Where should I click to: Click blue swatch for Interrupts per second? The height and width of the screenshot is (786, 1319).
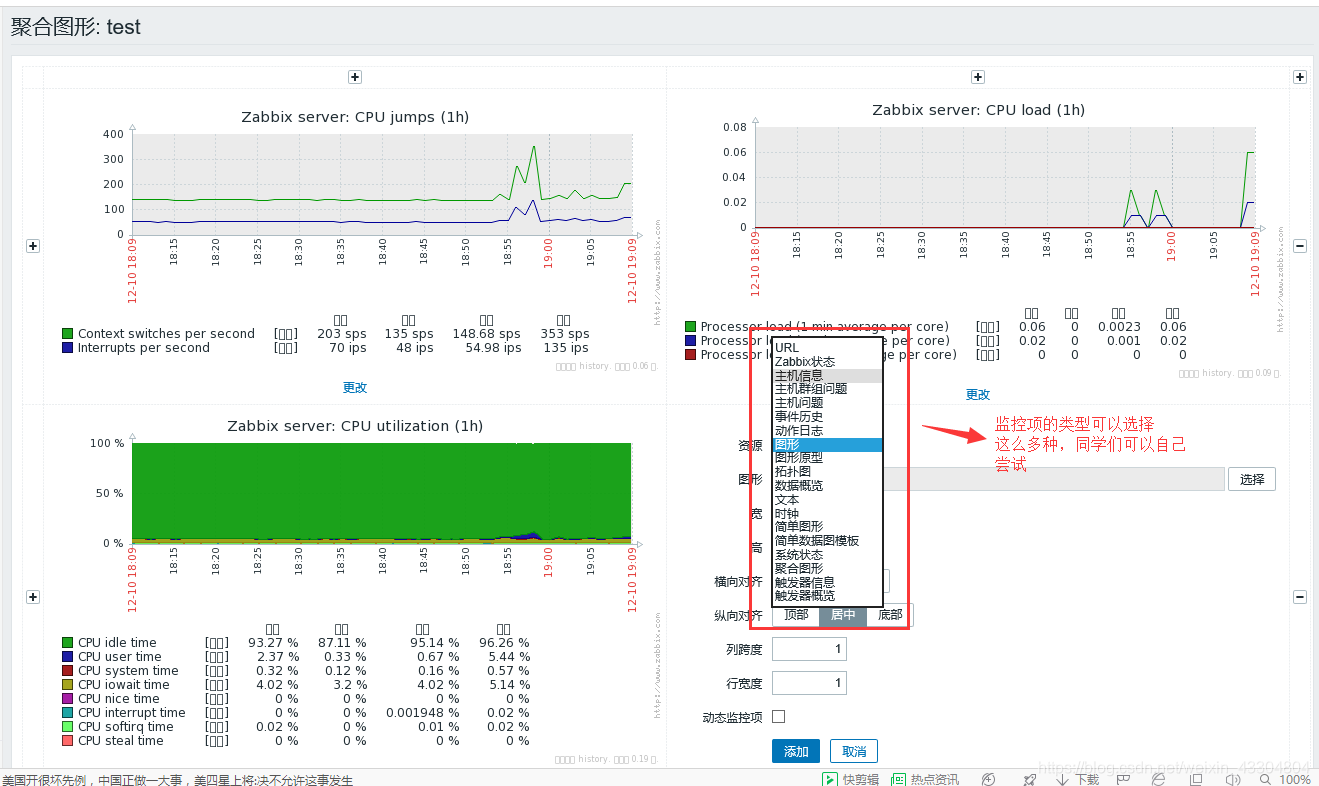(68, 348)
